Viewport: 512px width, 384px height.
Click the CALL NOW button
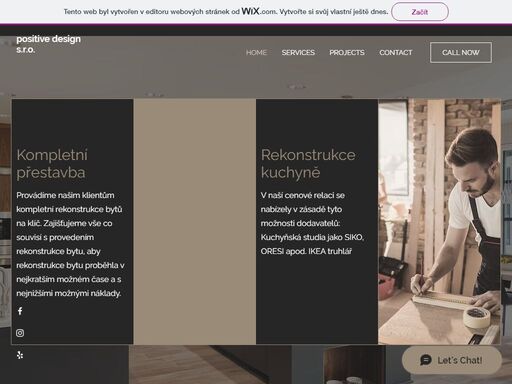[x=461, y=52]
